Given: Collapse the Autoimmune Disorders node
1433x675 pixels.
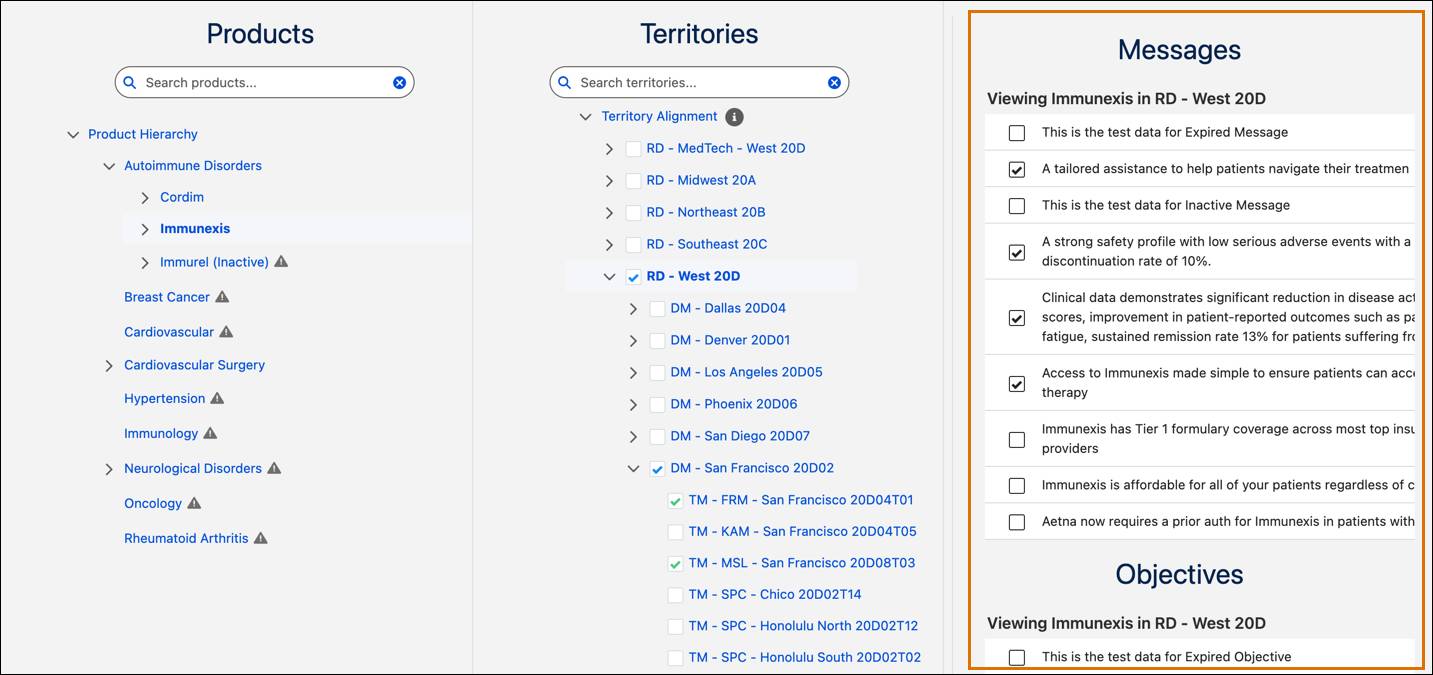Looking at the screenshot, I should pos(109,167).
